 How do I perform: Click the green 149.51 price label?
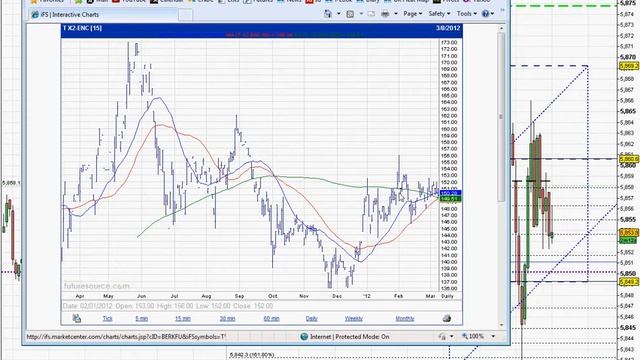click(x=450, y=199)
